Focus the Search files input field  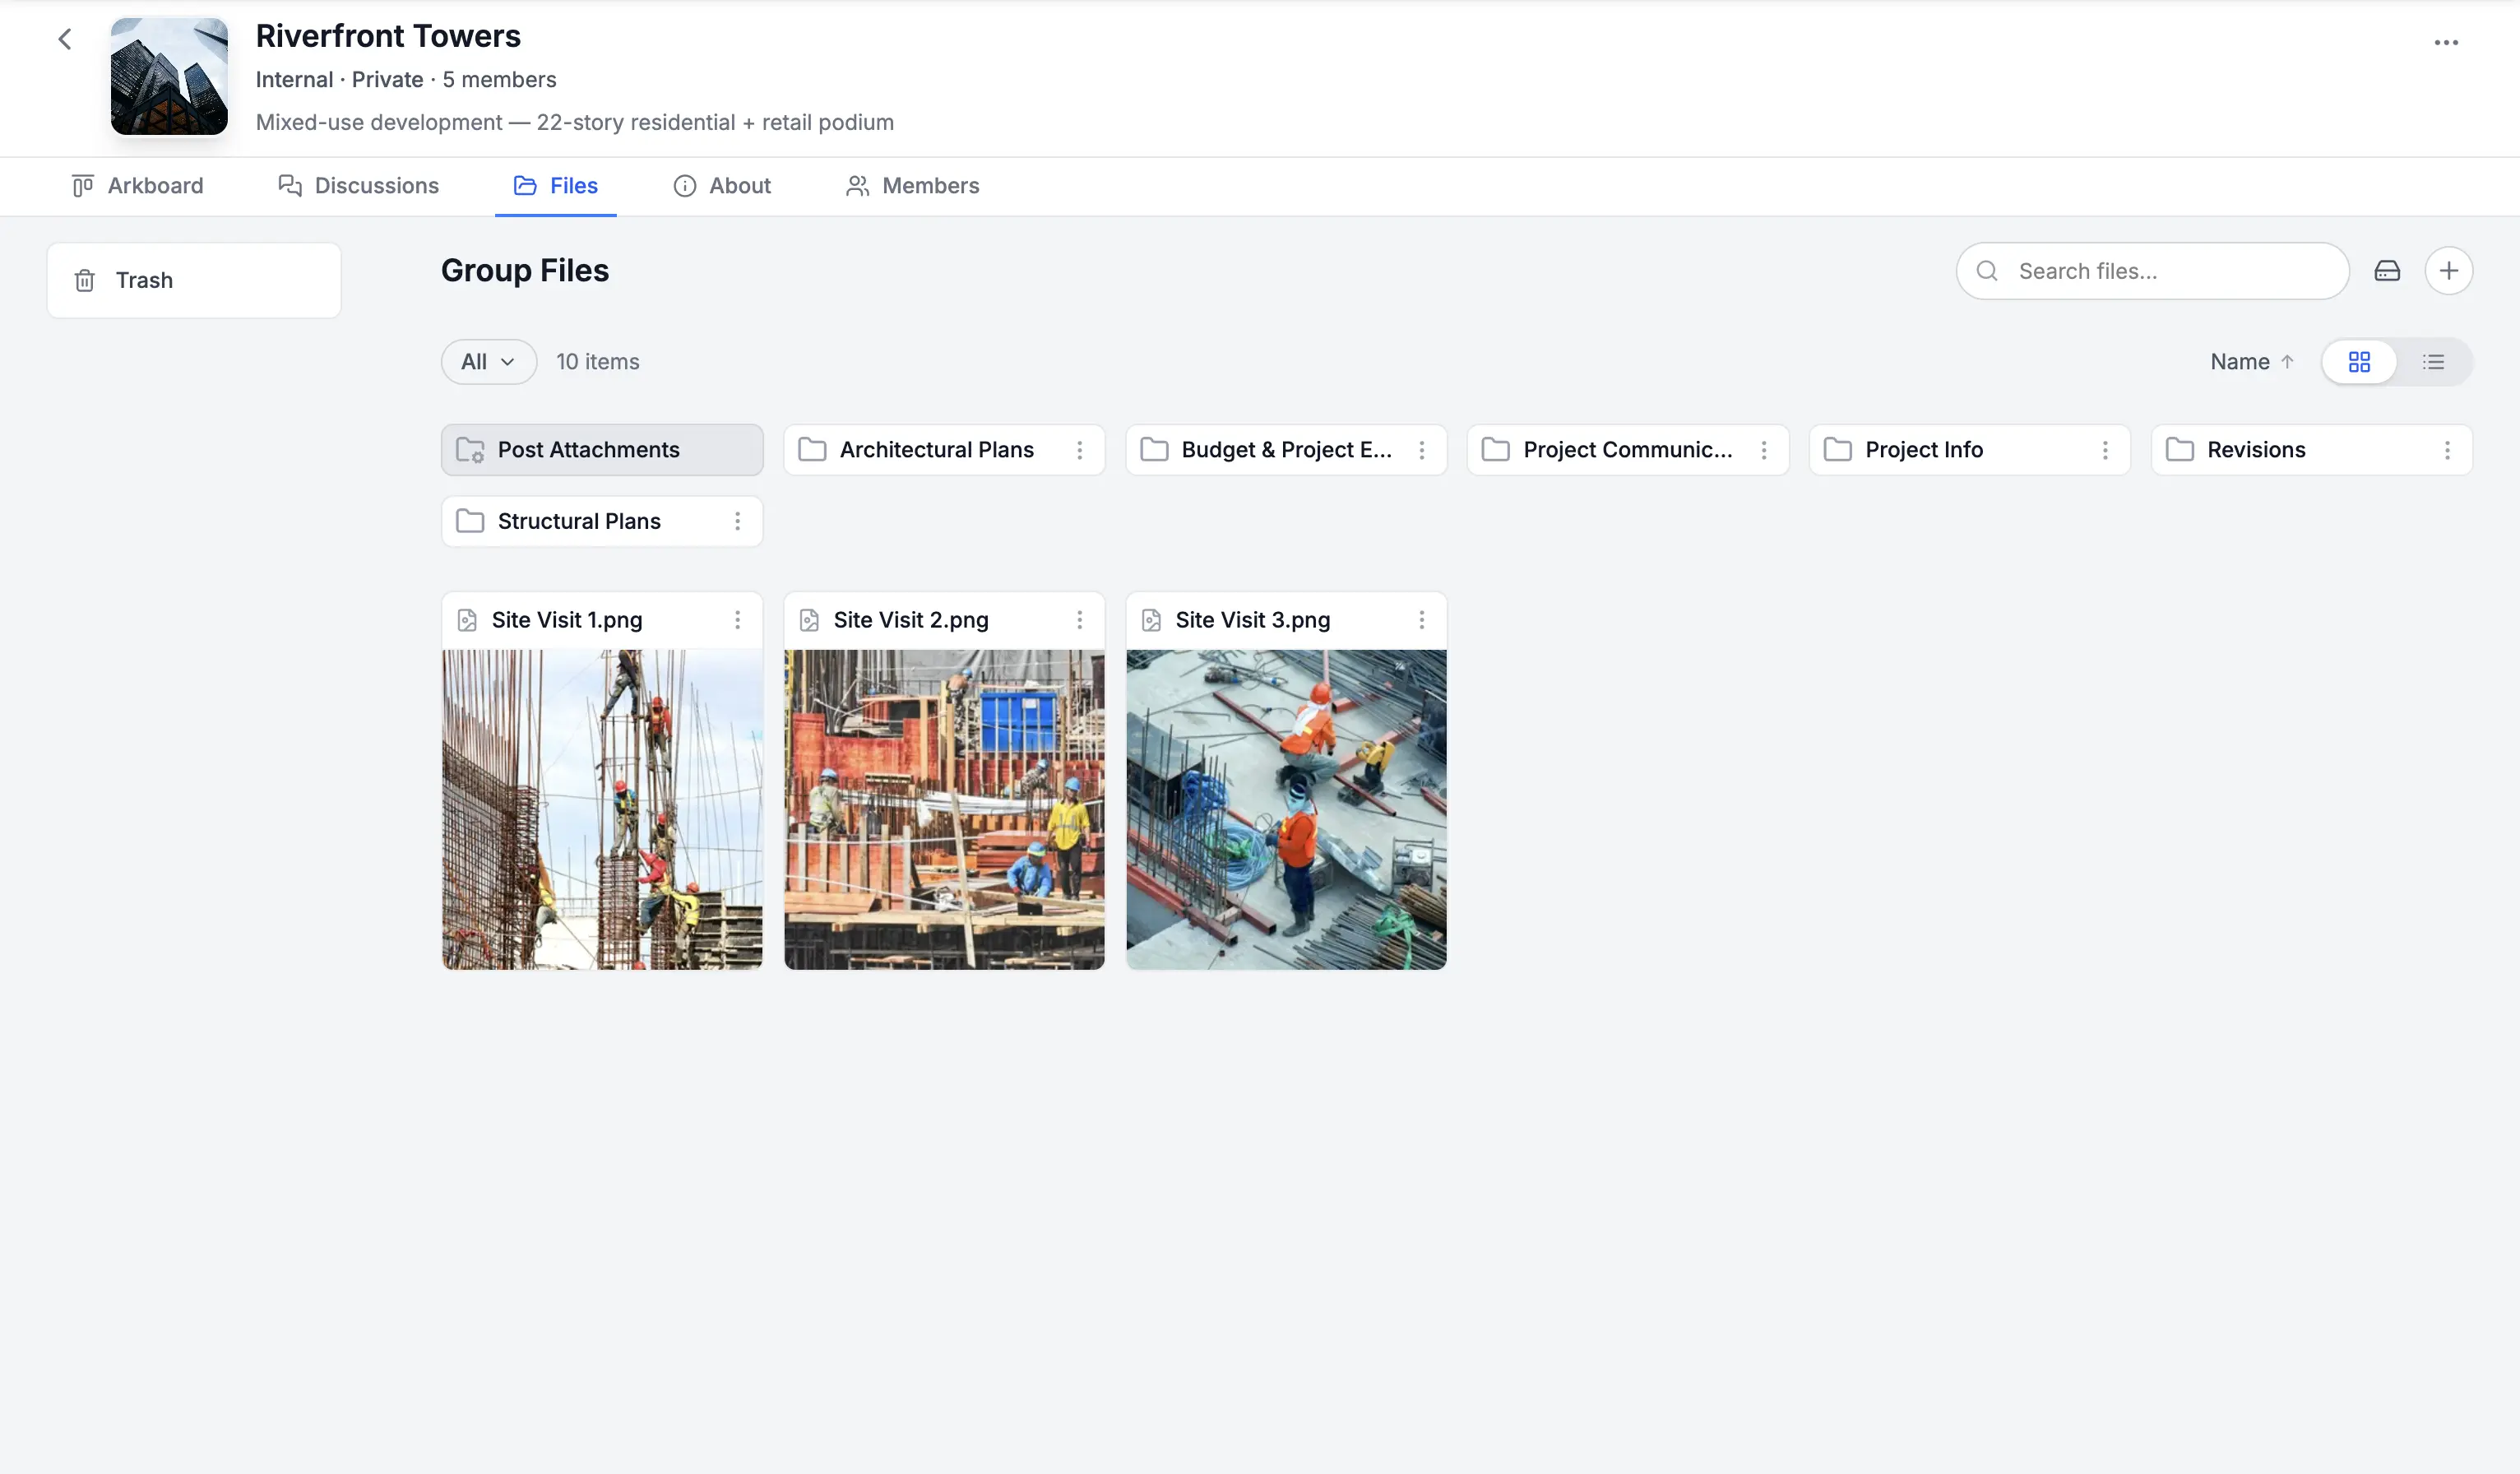2152,271
